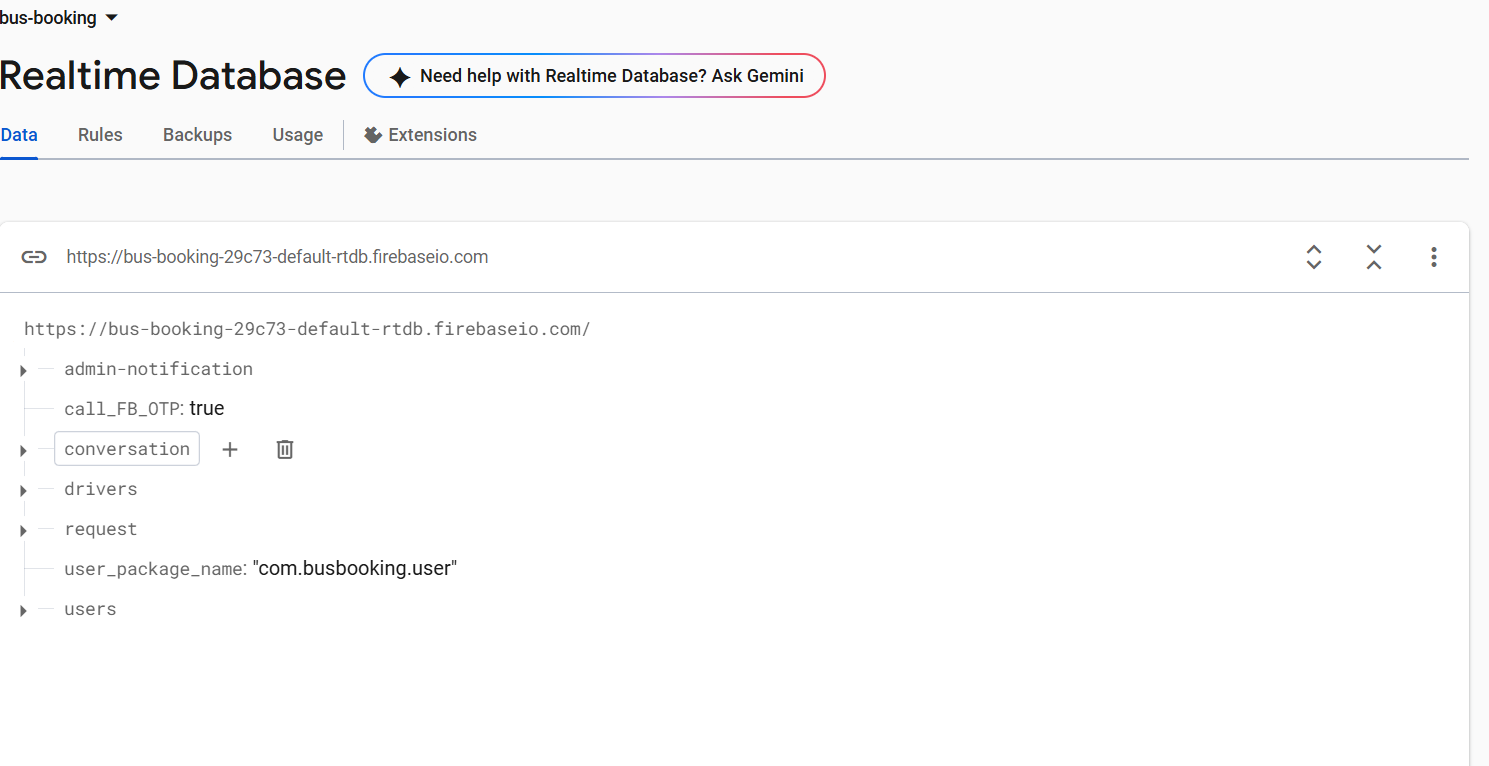Click the Extensions puzzle icon
1489x766 pixels.
(373, 135)
